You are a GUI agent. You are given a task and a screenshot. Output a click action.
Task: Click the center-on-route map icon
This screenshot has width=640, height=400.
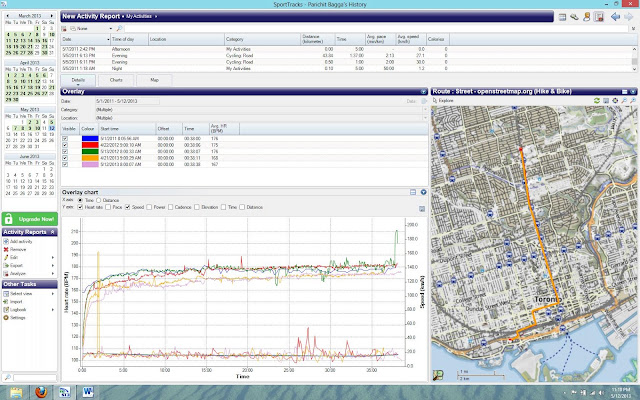pos(615,100)
